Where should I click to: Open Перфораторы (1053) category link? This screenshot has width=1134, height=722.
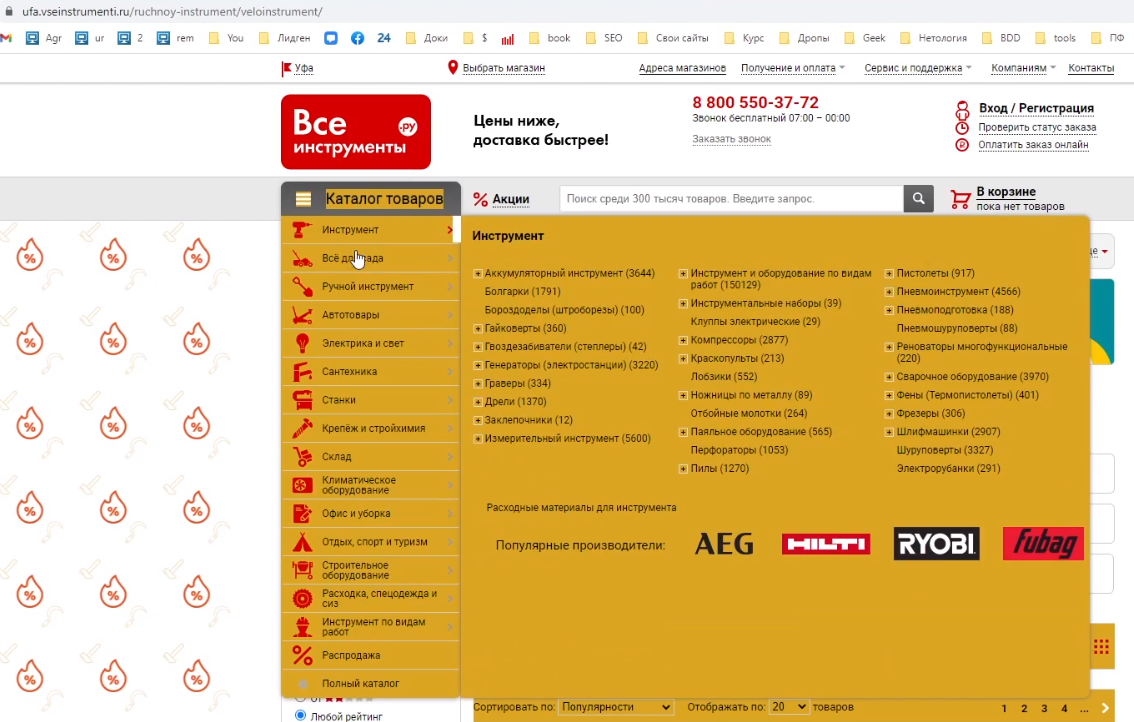(739, 450)
